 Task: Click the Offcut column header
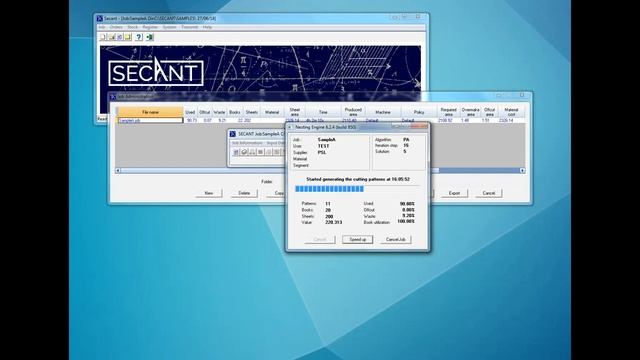[204, 112]
